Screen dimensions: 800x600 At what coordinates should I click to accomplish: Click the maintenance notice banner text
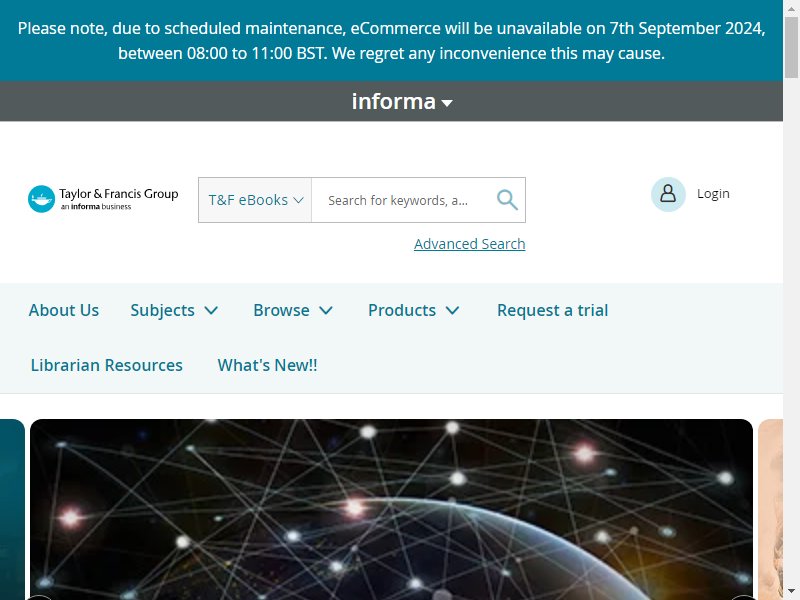(391, 40)
